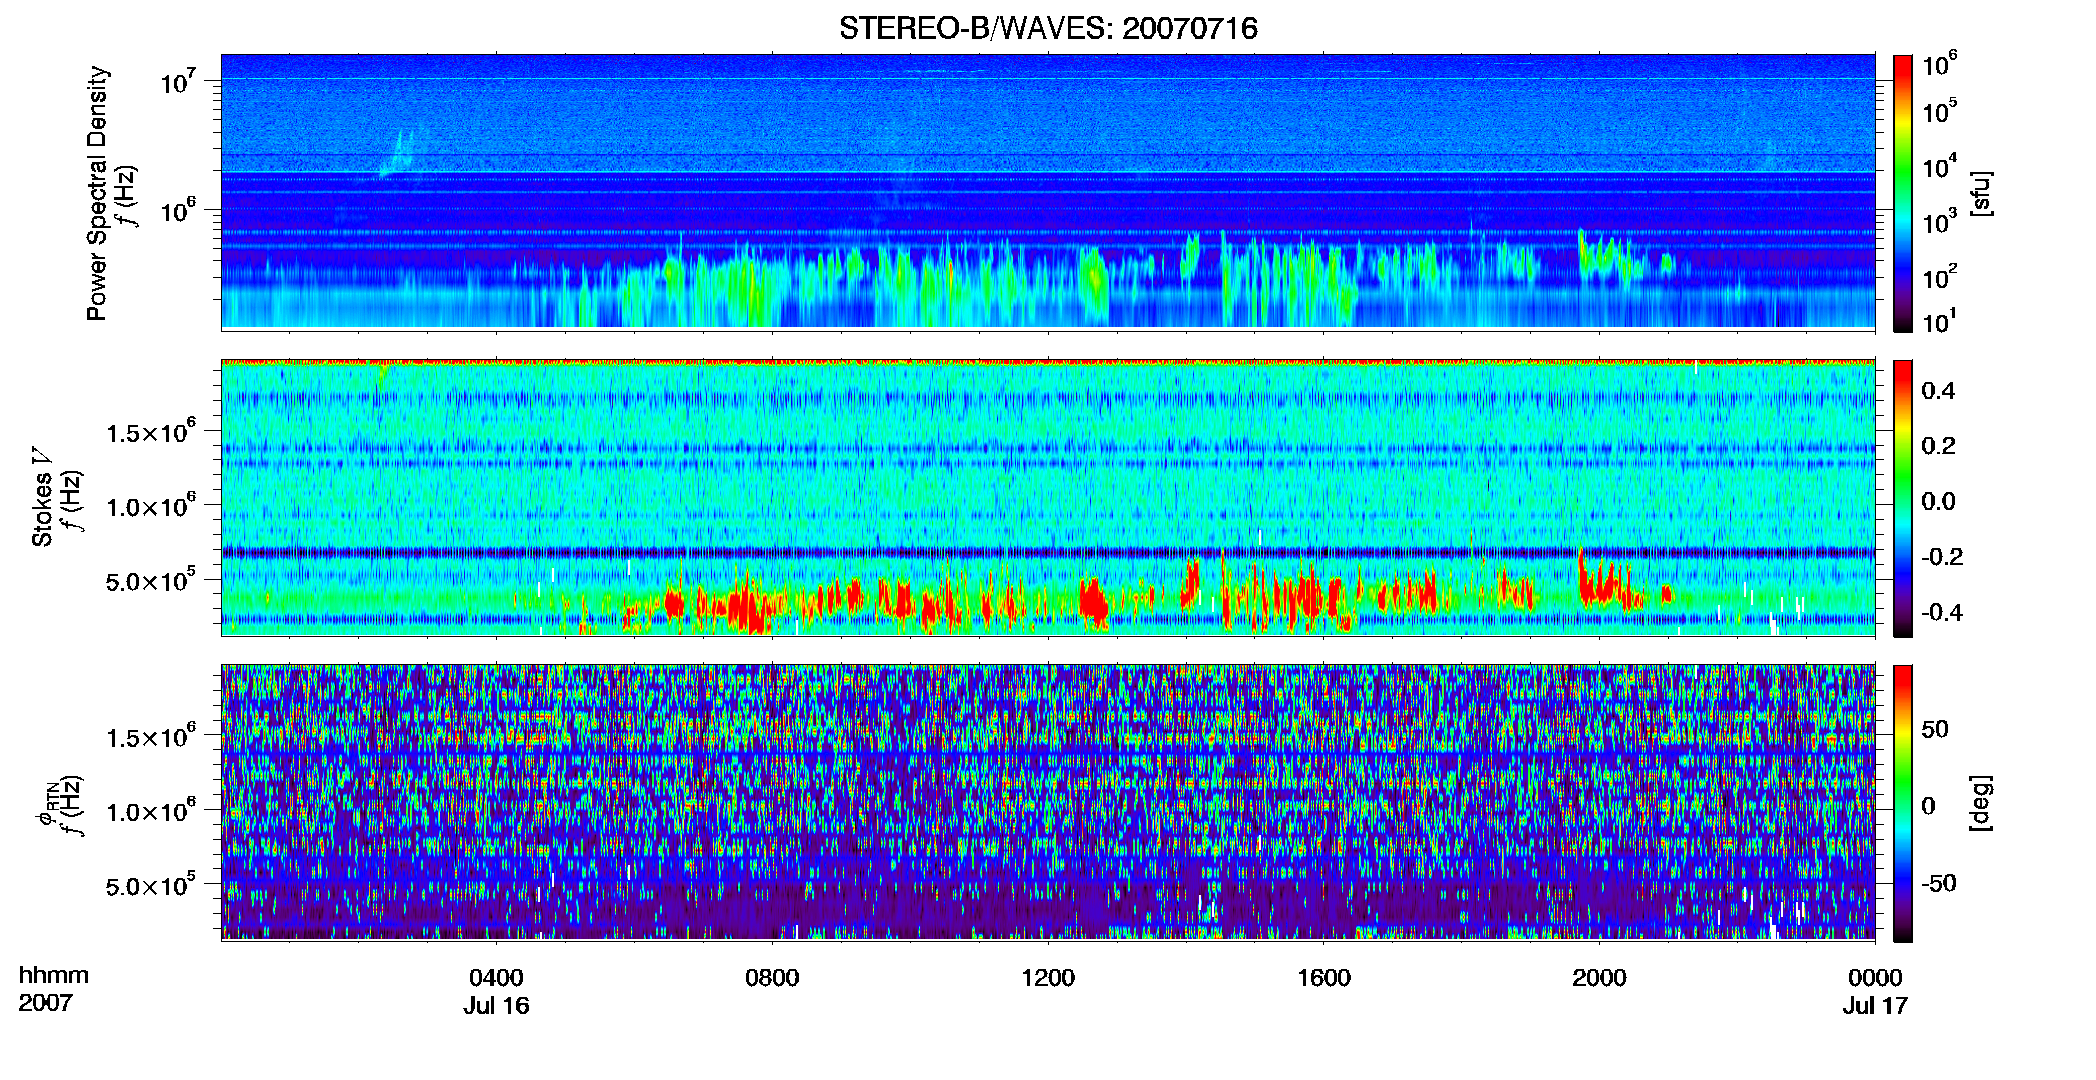2096x1080 pixels.
Task: Click the 0400 time tick label
Action: coord(496,978)
